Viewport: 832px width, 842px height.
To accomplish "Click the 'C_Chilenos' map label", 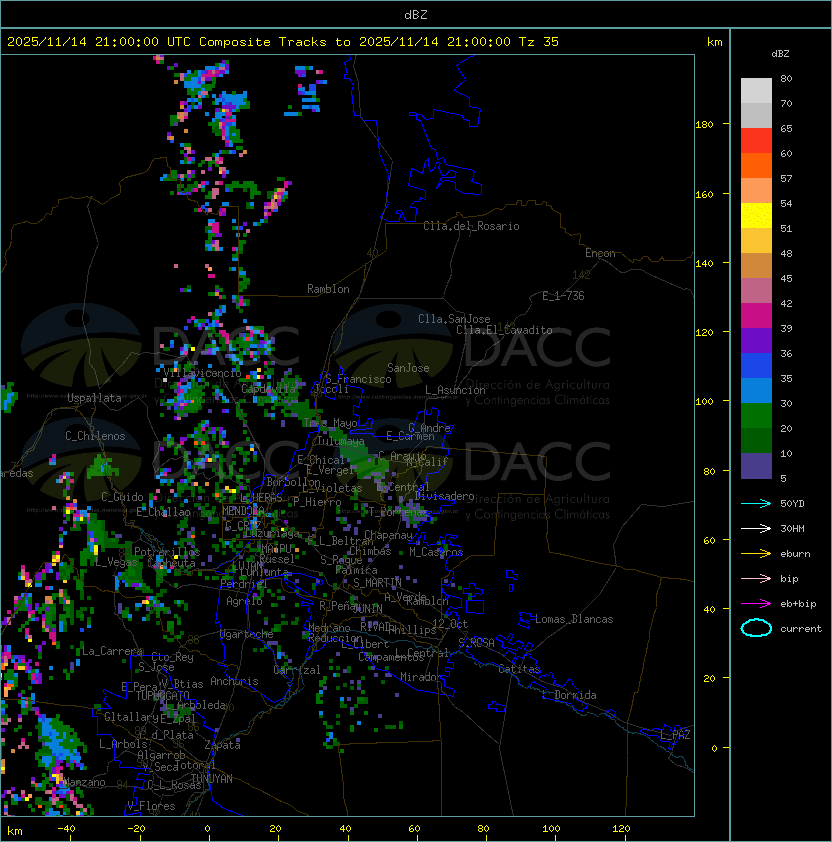I will coord(95,436).
